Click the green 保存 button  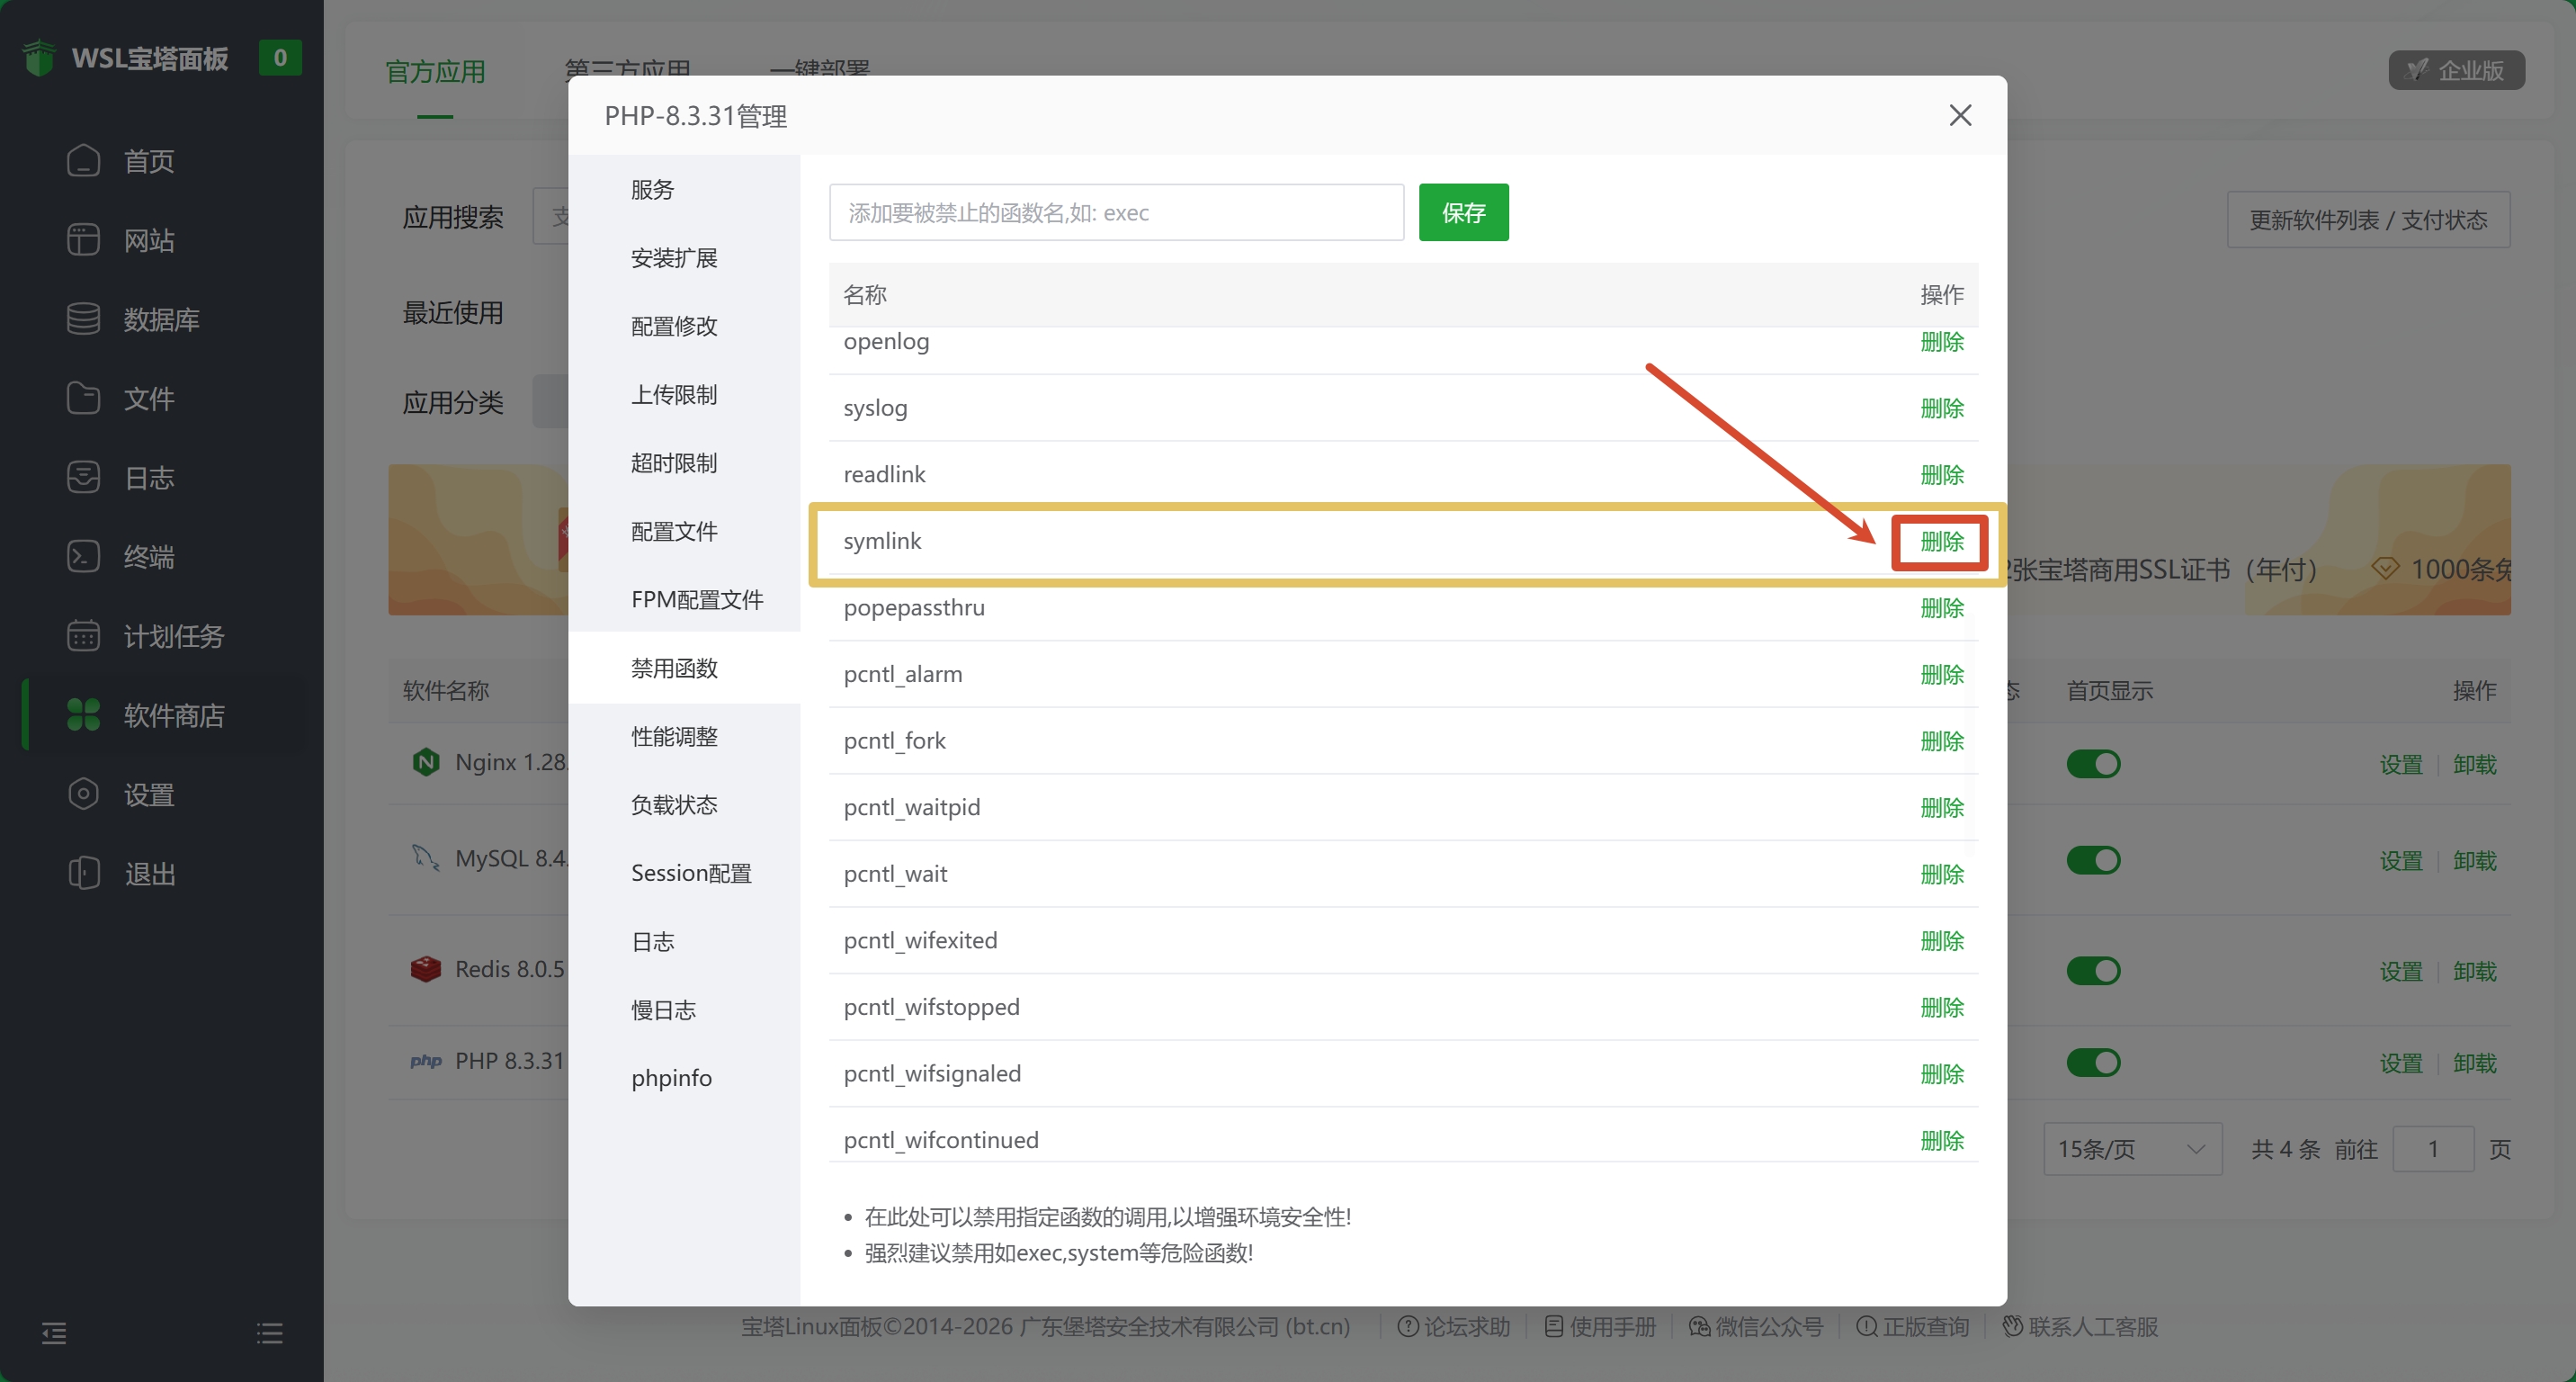pos(1463,212)
